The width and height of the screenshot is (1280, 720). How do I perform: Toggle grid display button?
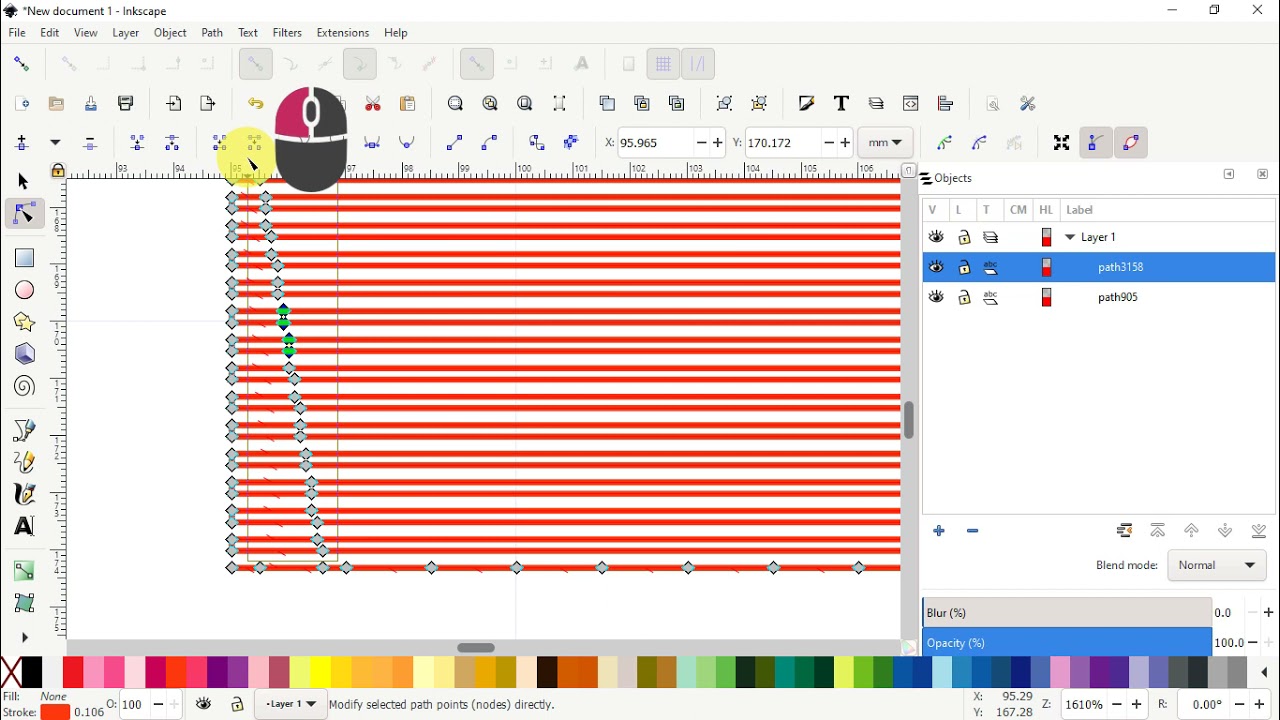click(664, 64)
